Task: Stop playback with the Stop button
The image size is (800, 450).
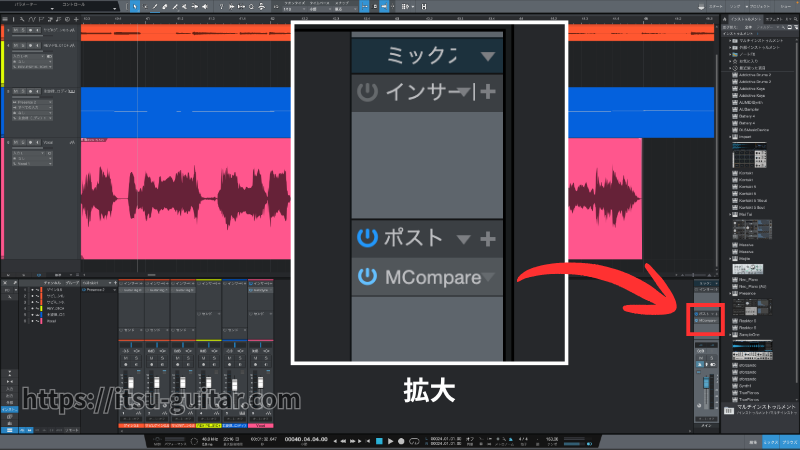Action: click(379, 441)
